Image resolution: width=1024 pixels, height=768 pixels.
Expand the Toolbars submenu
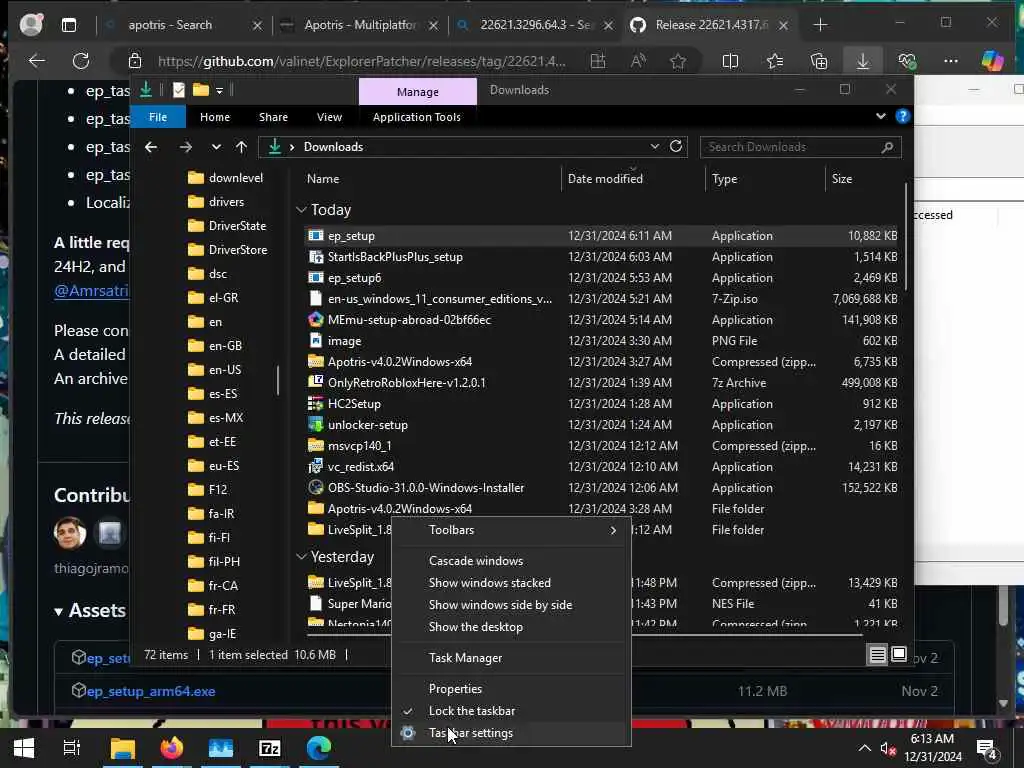pyautogui.click(x=512, y=530)
